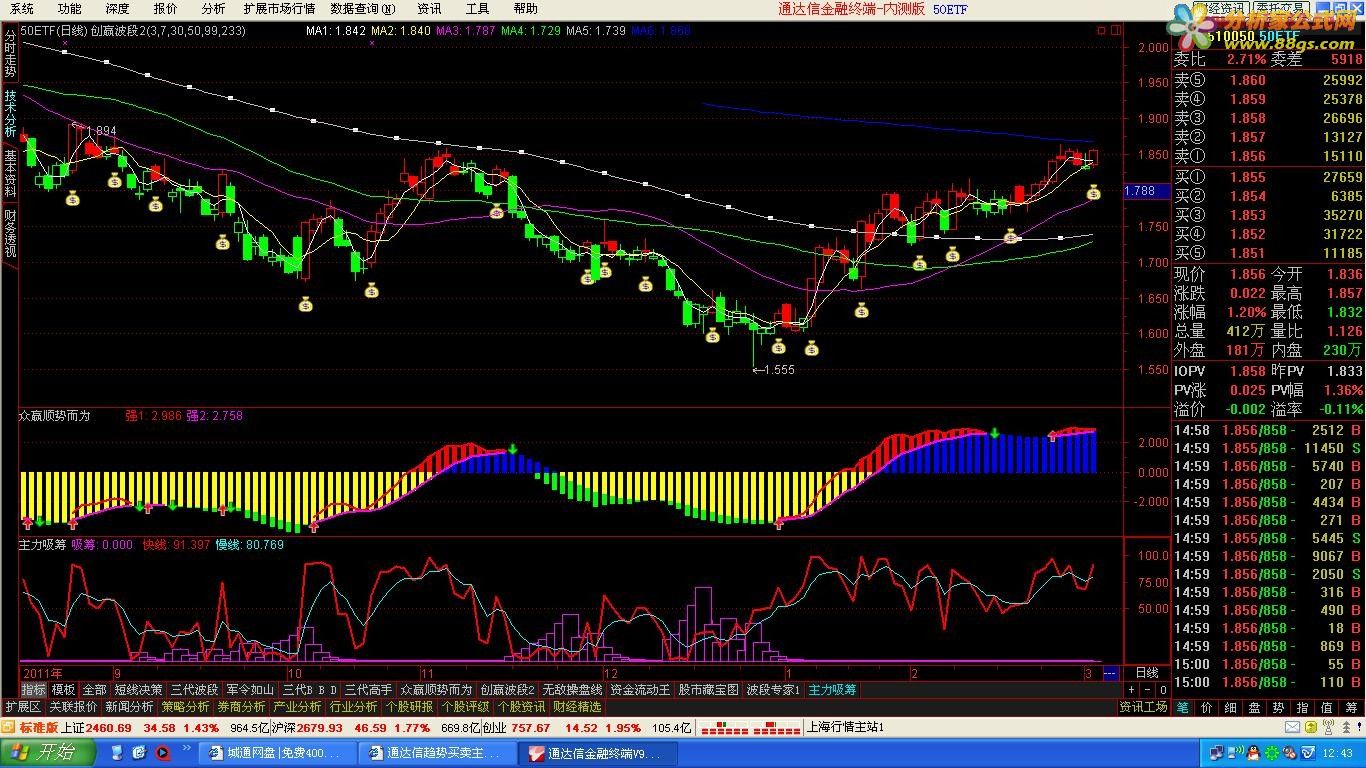This screenshot has width=1366, height=768.
Task: Select the 模板 indicator tab
Action: (x=63, y=690)
